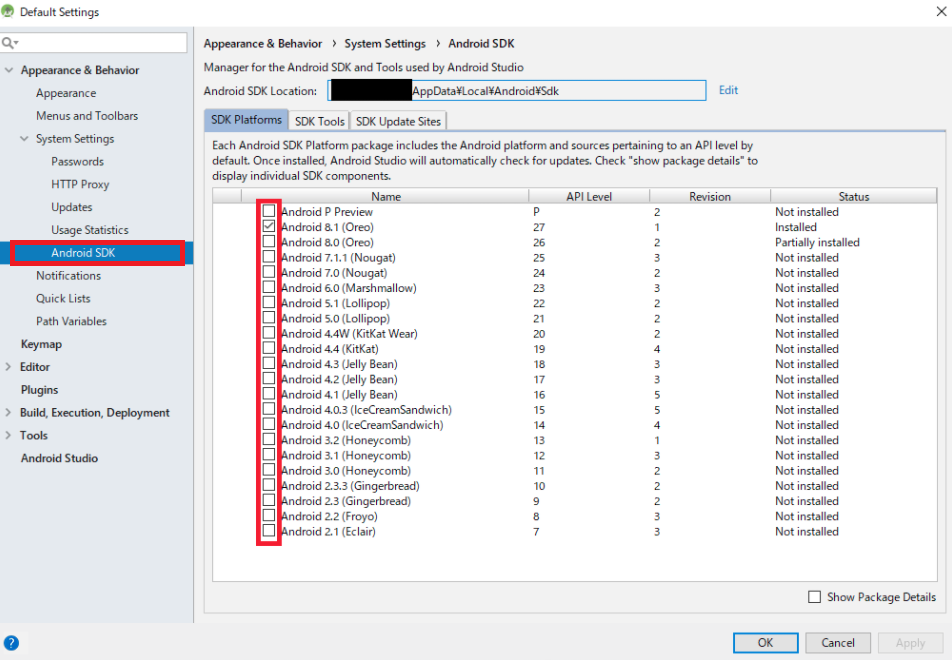The height and width of the screenshot is (660, 952).
Task: Check the Android 2.3.3 (Gingerbread) checkbox
Action: click(269, 485)
